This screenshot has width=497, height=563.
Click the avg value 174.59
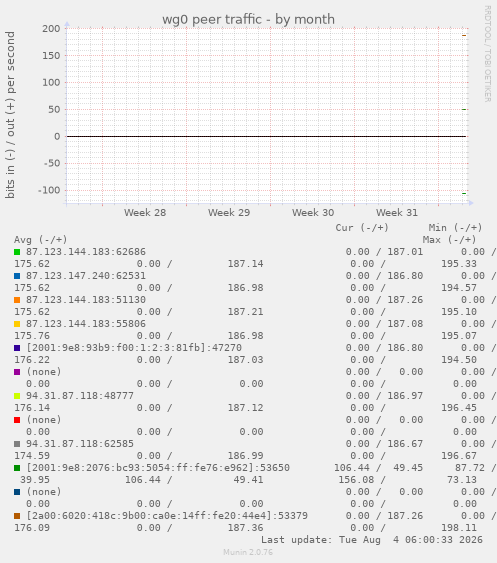(x=32, y=456)
